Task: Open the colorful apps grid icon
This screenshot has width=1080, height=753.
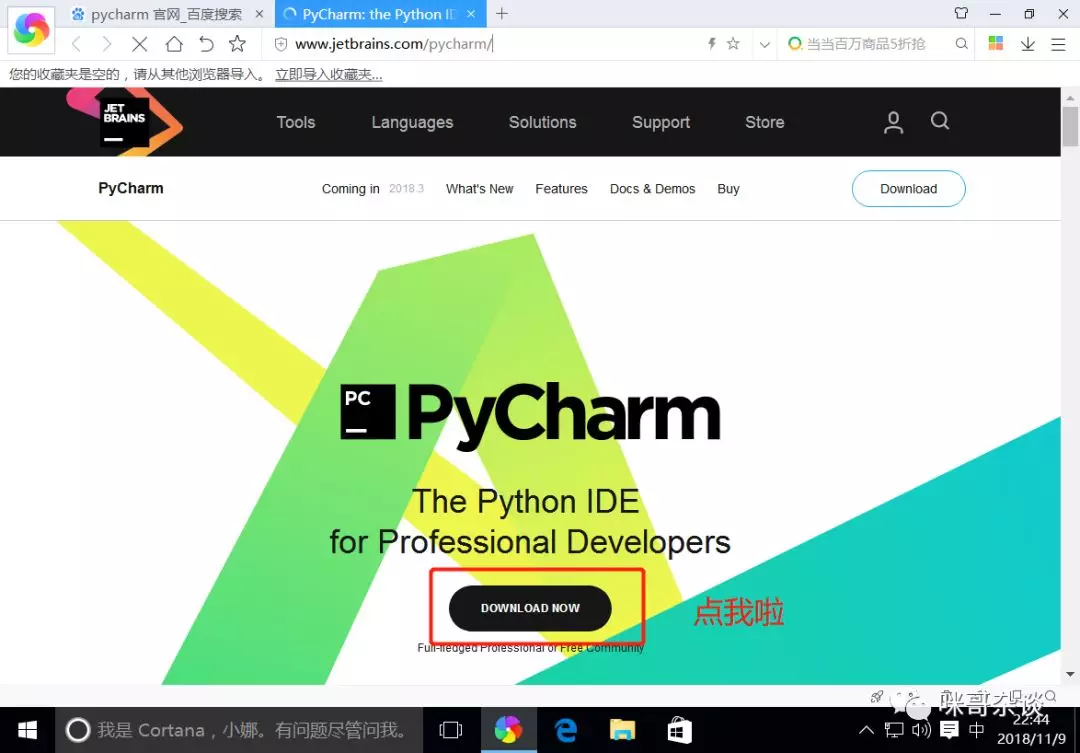Action: [x=995, y=43]
